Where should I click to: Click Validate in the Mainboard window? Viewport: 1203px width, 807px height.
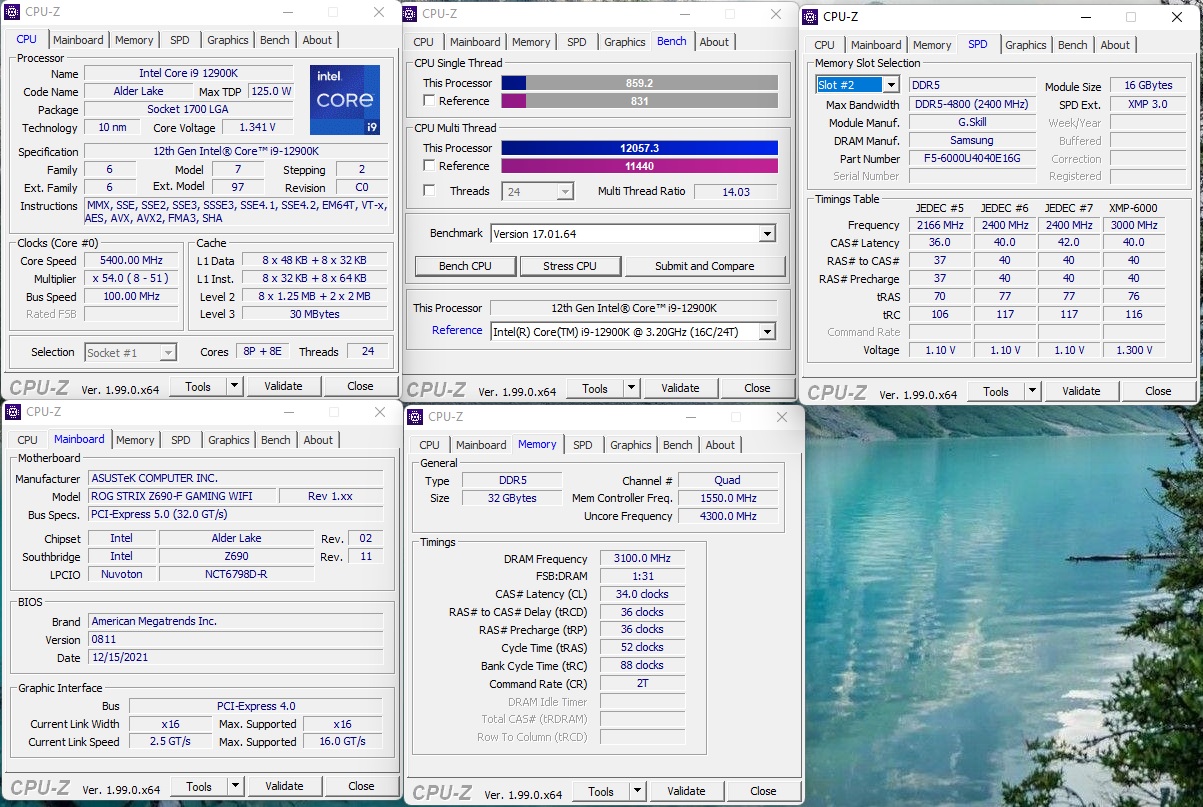pos(284,786)
